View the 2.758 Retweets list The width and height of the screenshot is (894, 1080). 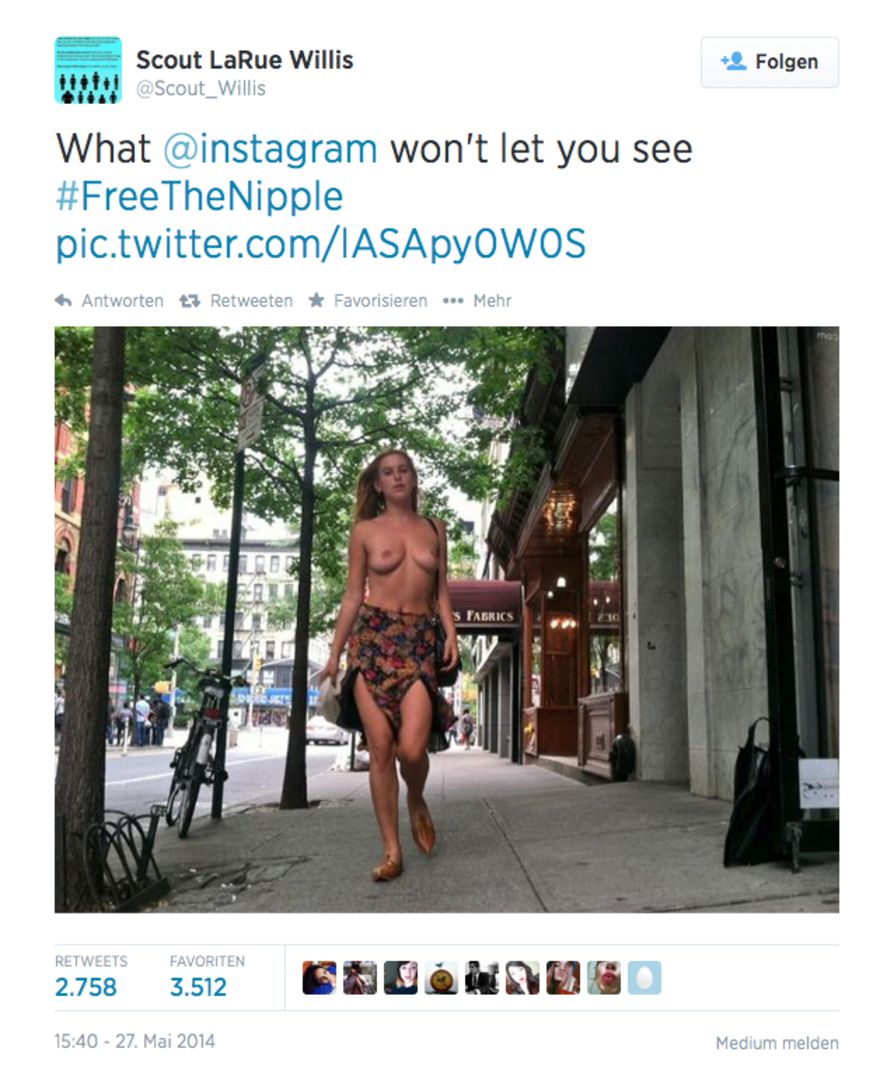coord(86,987)
